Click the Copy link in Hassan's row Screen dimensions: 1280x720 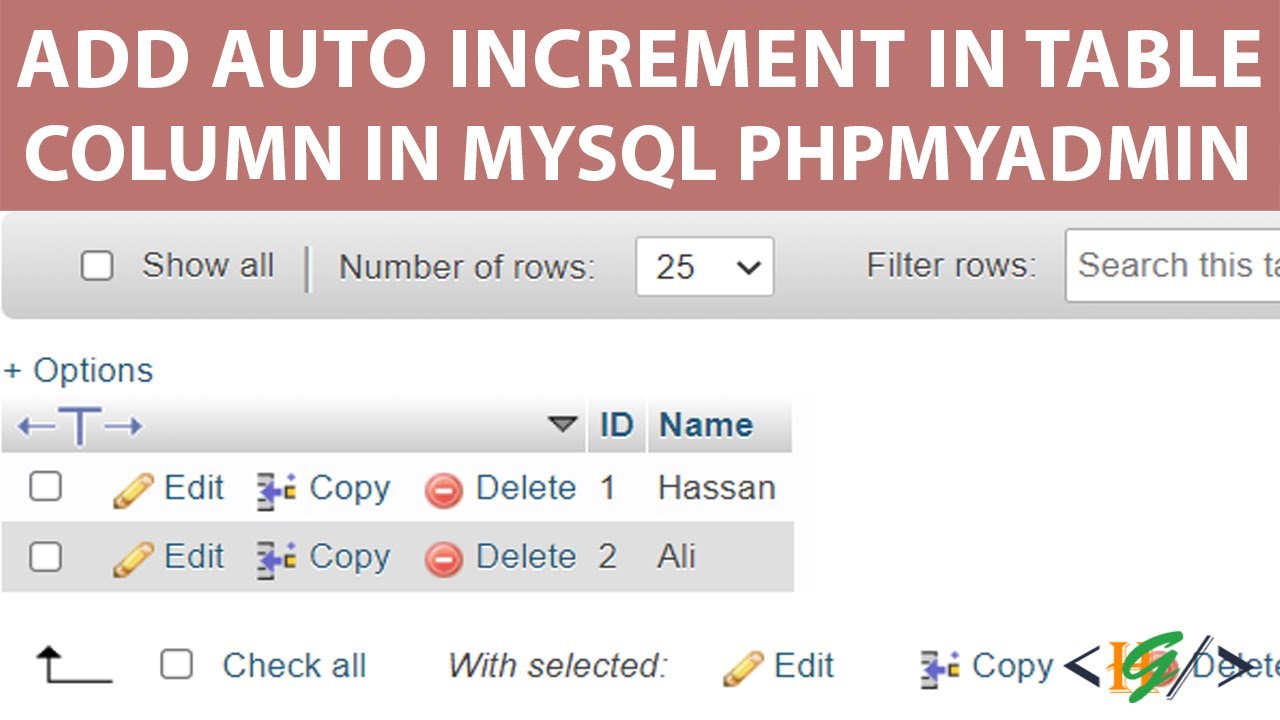(x=349, y=489)
